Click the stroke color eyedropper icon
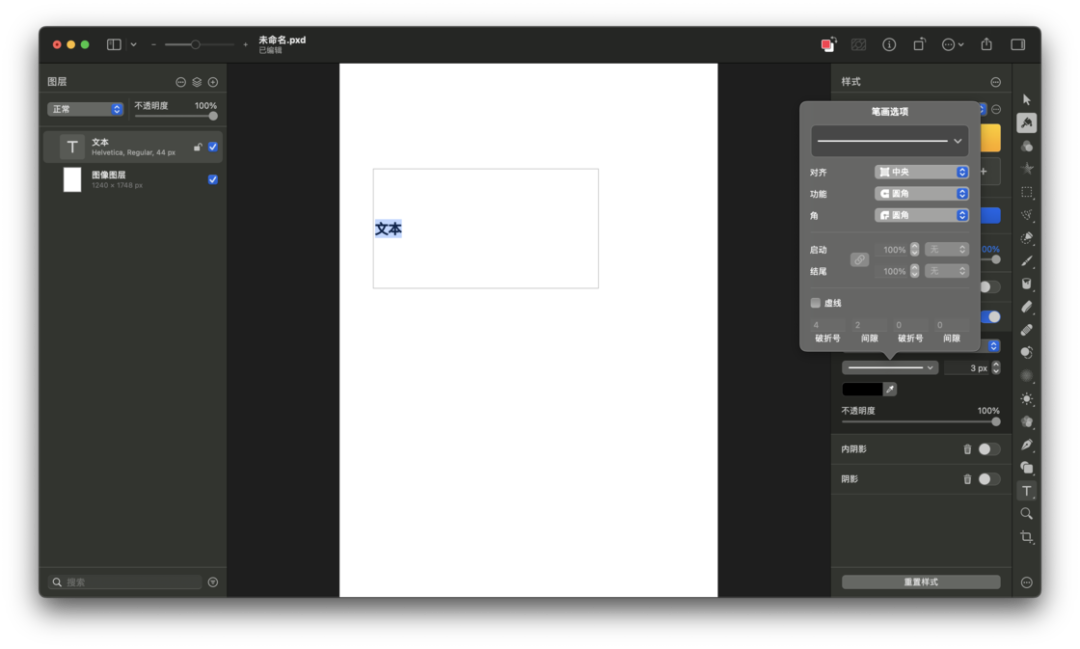 890,389
